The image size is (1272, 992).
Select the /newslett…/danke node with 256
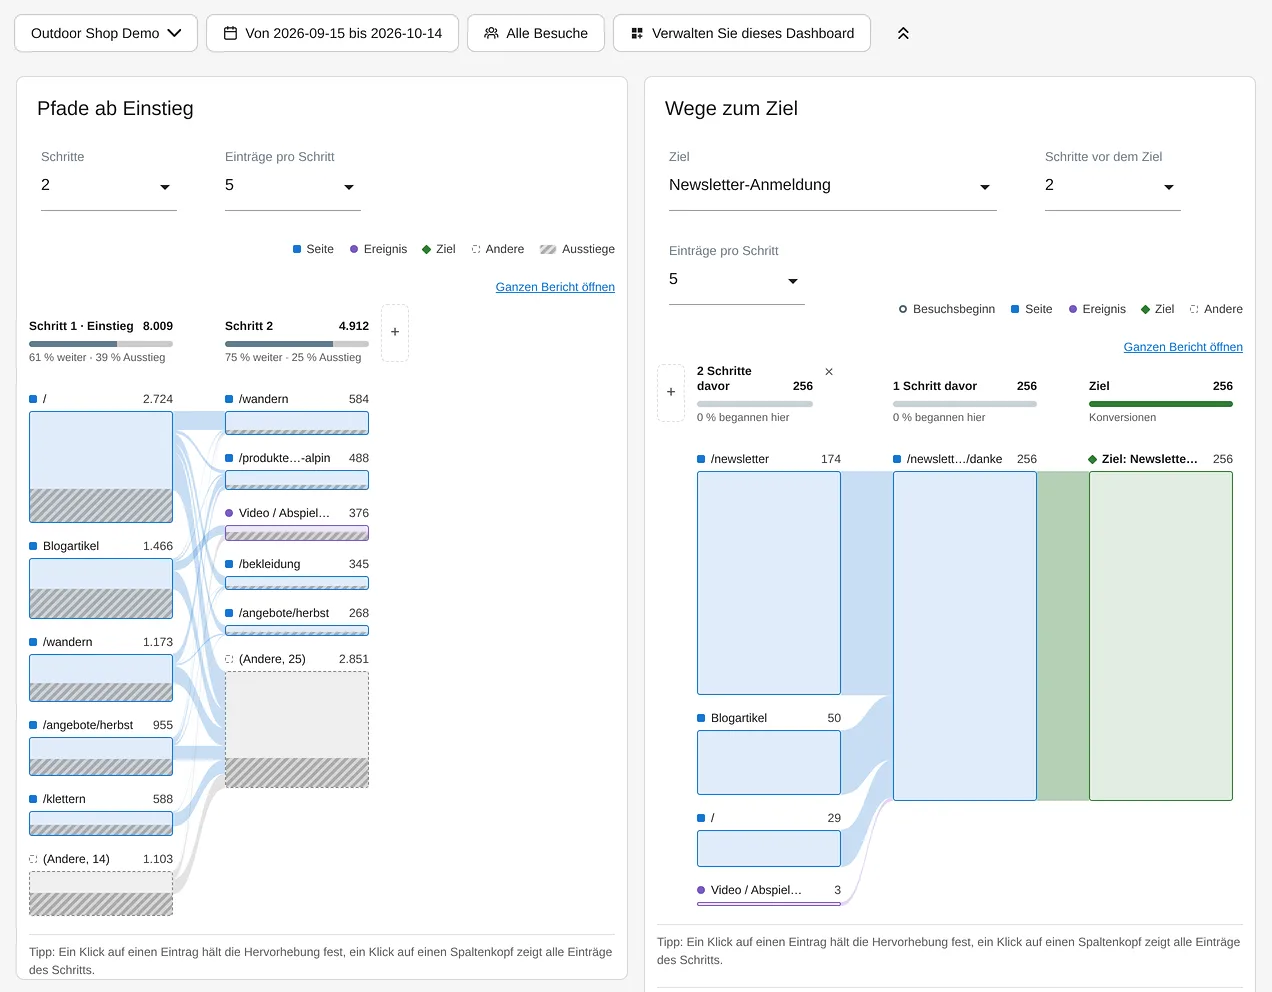[965, 636]
